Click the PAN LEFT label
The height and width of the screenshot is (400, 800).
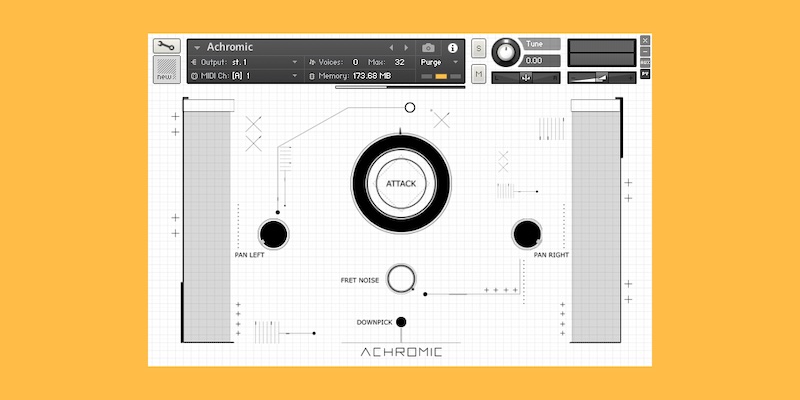(249, 255)
